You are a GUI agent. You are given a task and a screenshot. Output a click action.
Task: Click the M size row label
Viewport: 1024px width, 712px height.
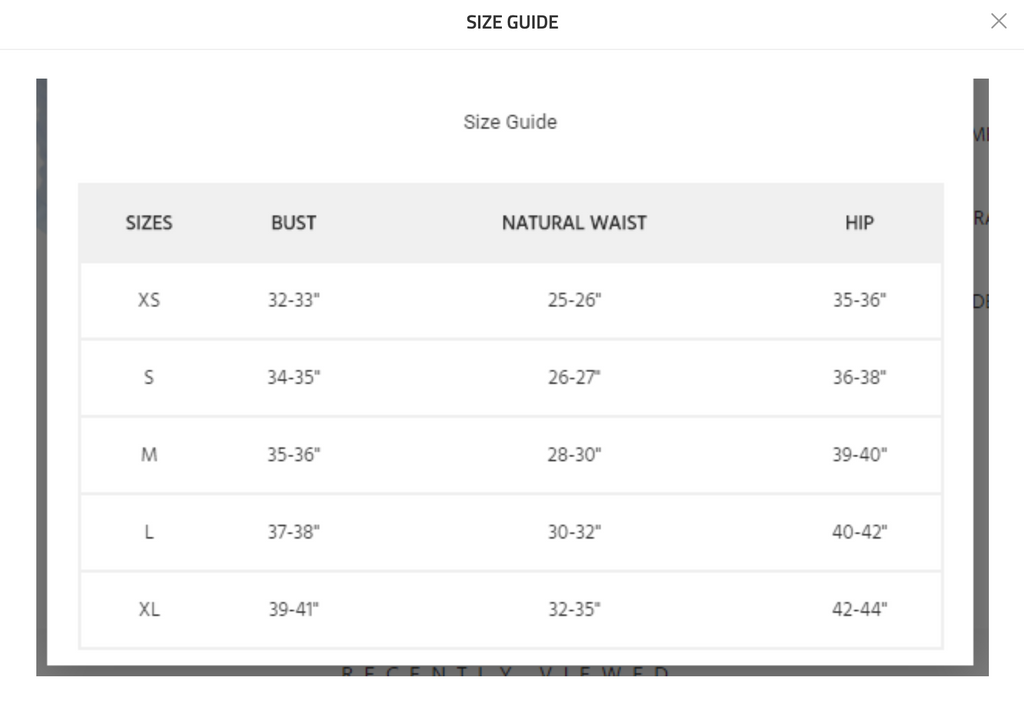point(149,454)
